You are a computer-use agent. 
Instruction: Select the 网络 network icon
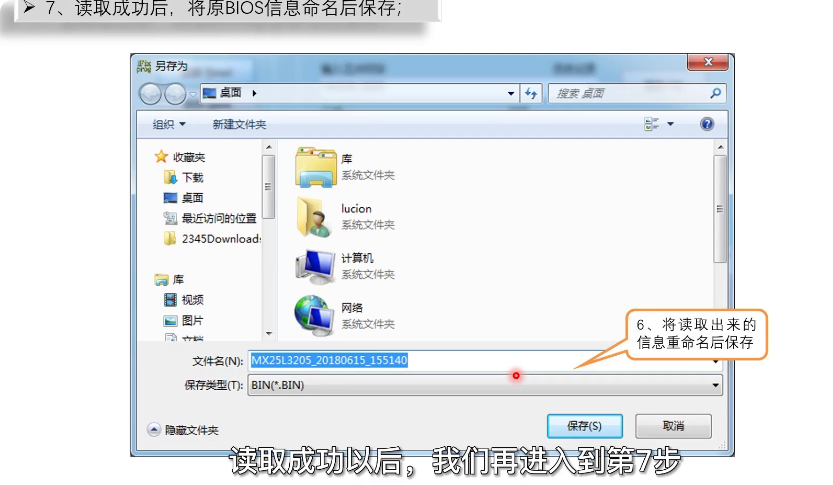[x=316, y=314]
